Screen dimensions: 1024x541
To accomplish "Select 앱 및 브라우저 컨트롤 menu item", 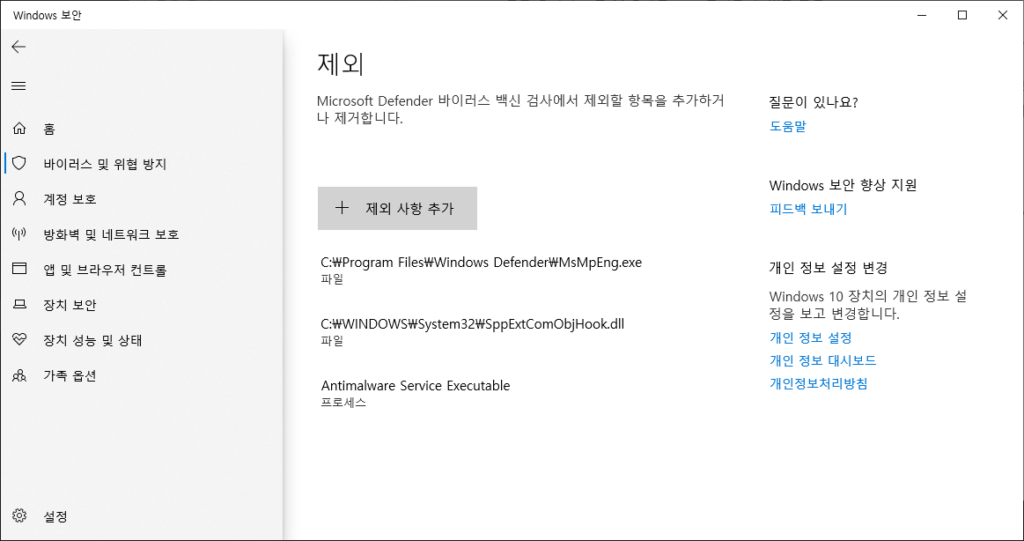I will click(x=105, y=270).
